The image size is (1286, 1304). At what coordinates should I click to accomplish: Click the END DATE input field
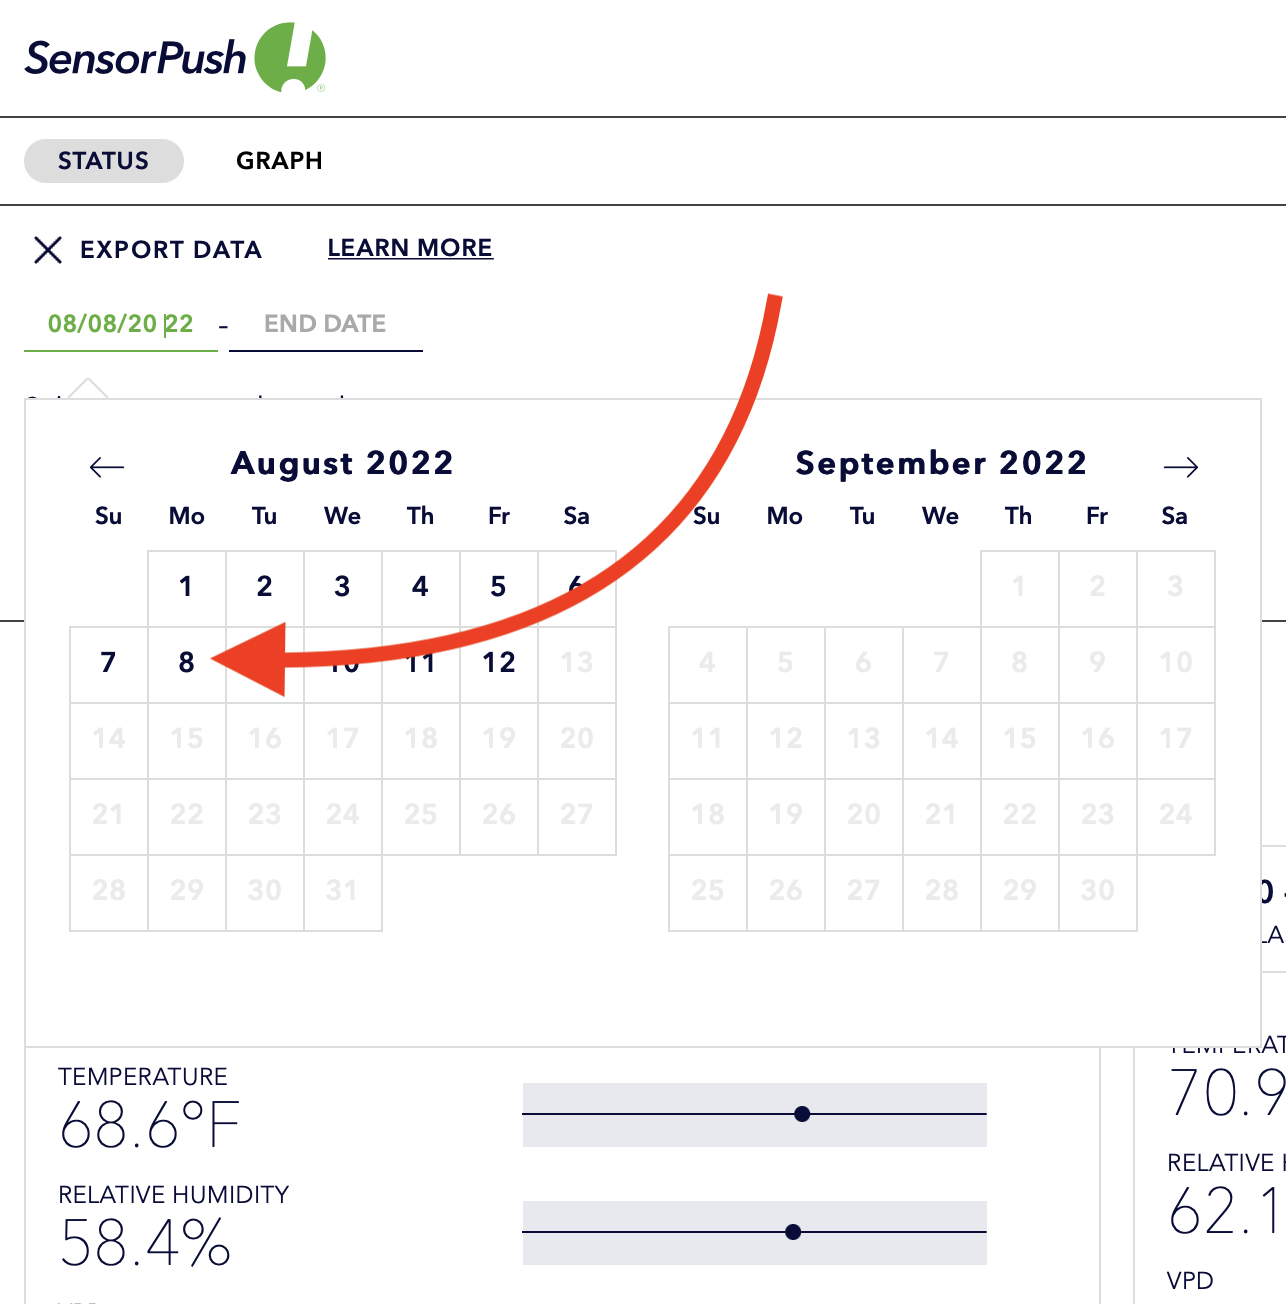(326, 324)
